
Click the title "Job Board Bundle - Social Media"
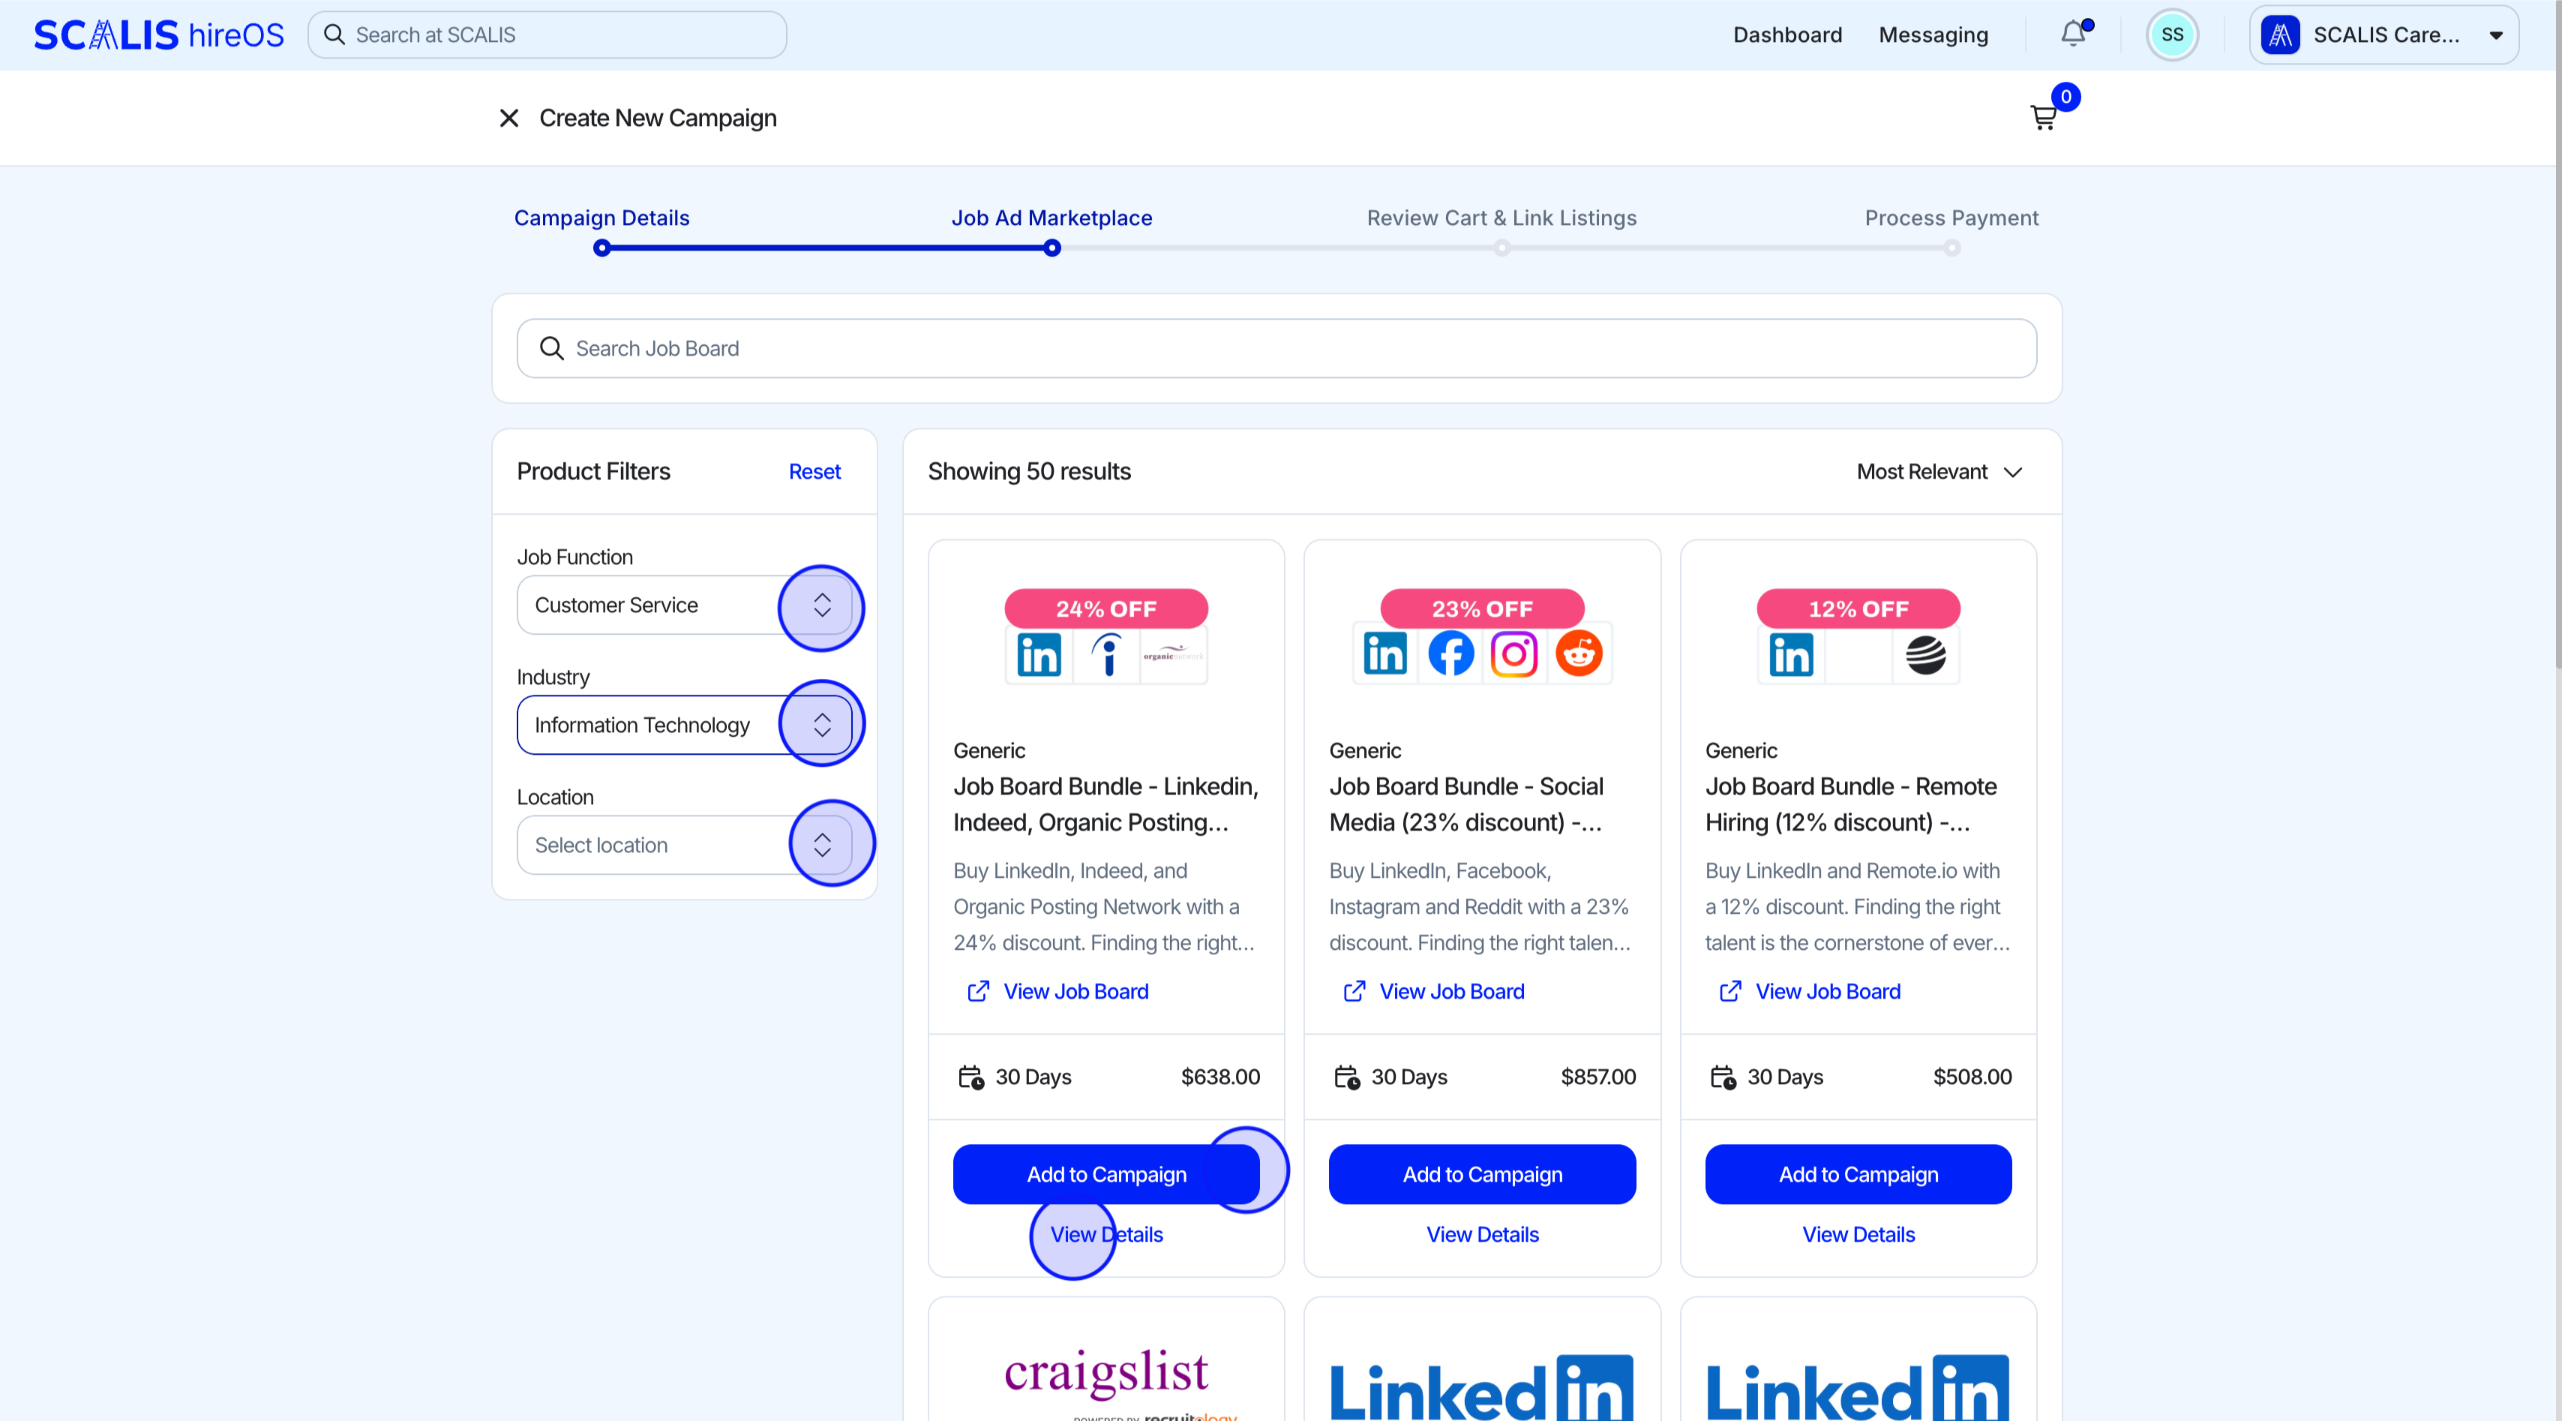(1465, 805)
